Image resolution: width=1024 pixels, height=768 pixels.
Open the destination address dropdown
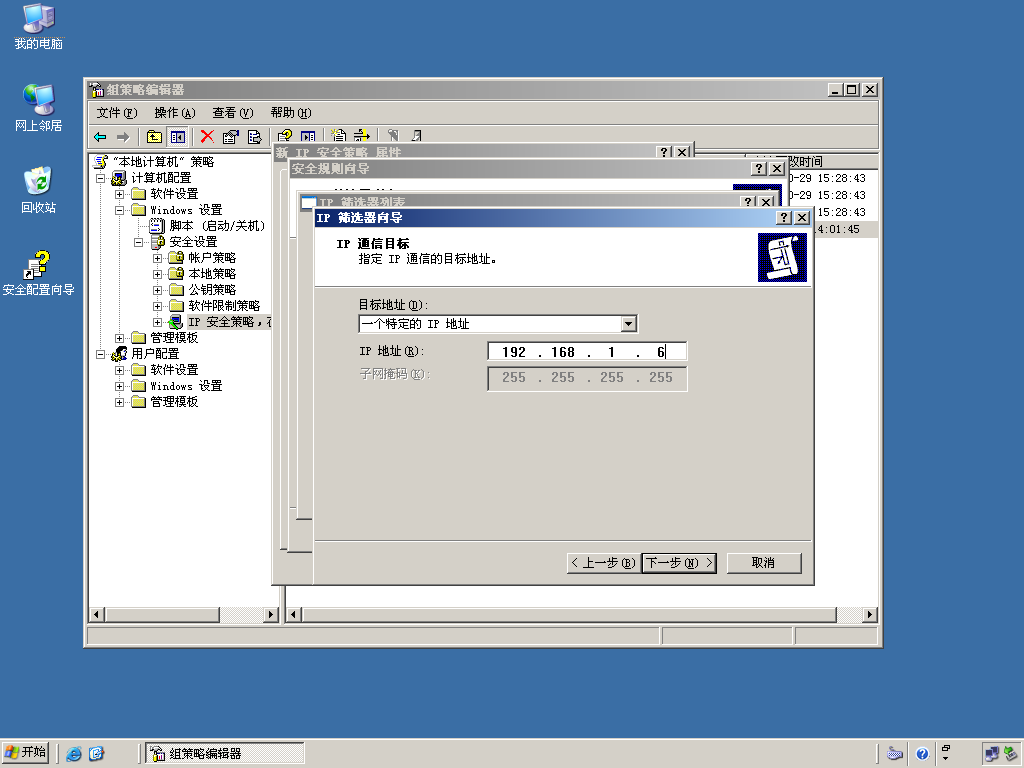628,324
